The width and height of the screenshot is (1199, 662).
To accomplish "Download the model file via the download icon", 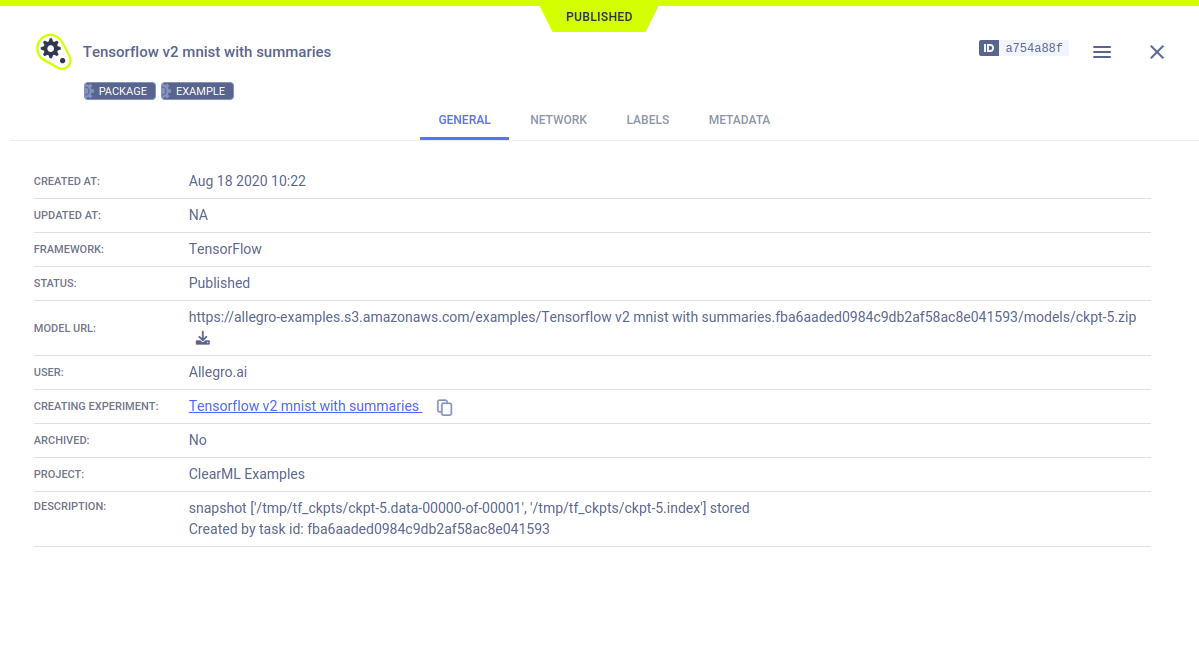I will tap(203, 338).
